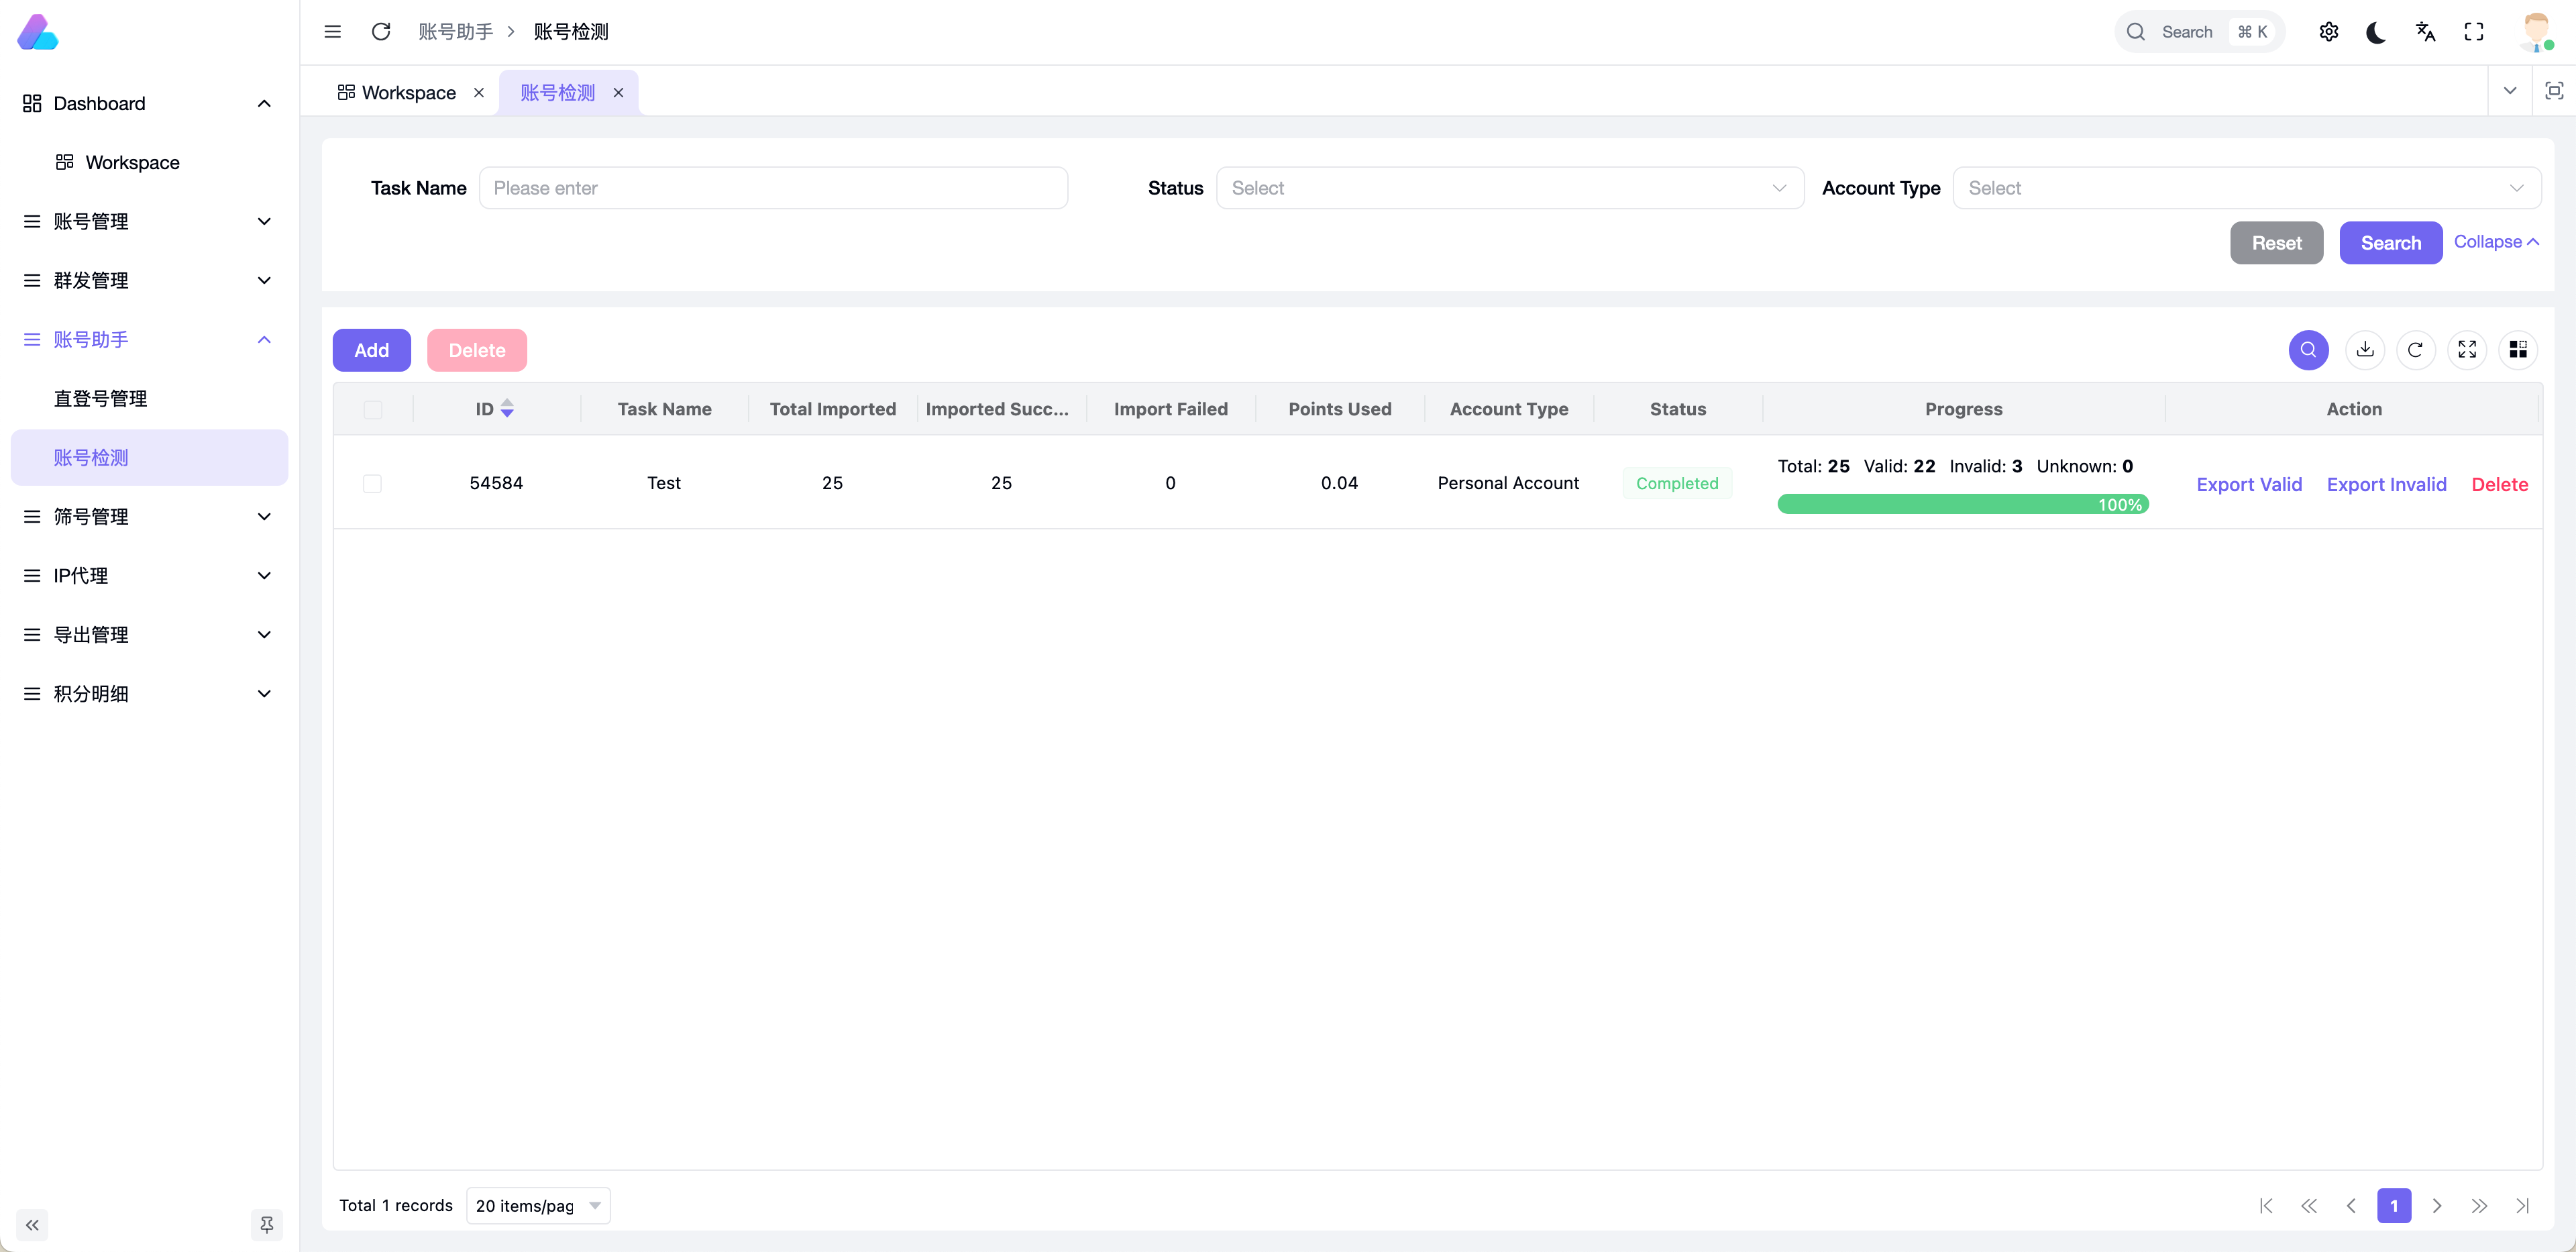Click the green 100% progress bar
The height and width of the screenshot is (1252, 2576).
[x=1962, y=504]
